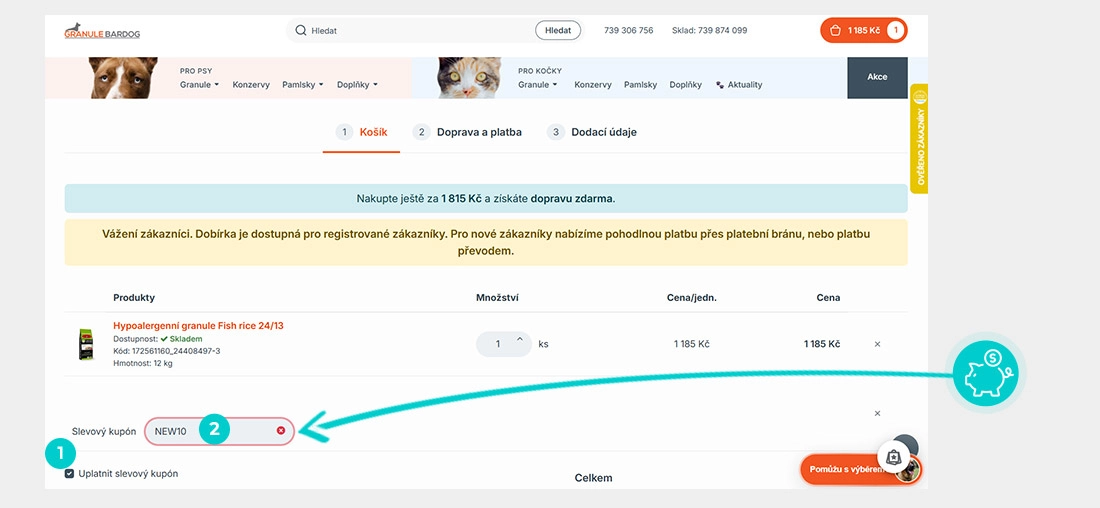Go to the Doprava a platba step

(467, 132)
